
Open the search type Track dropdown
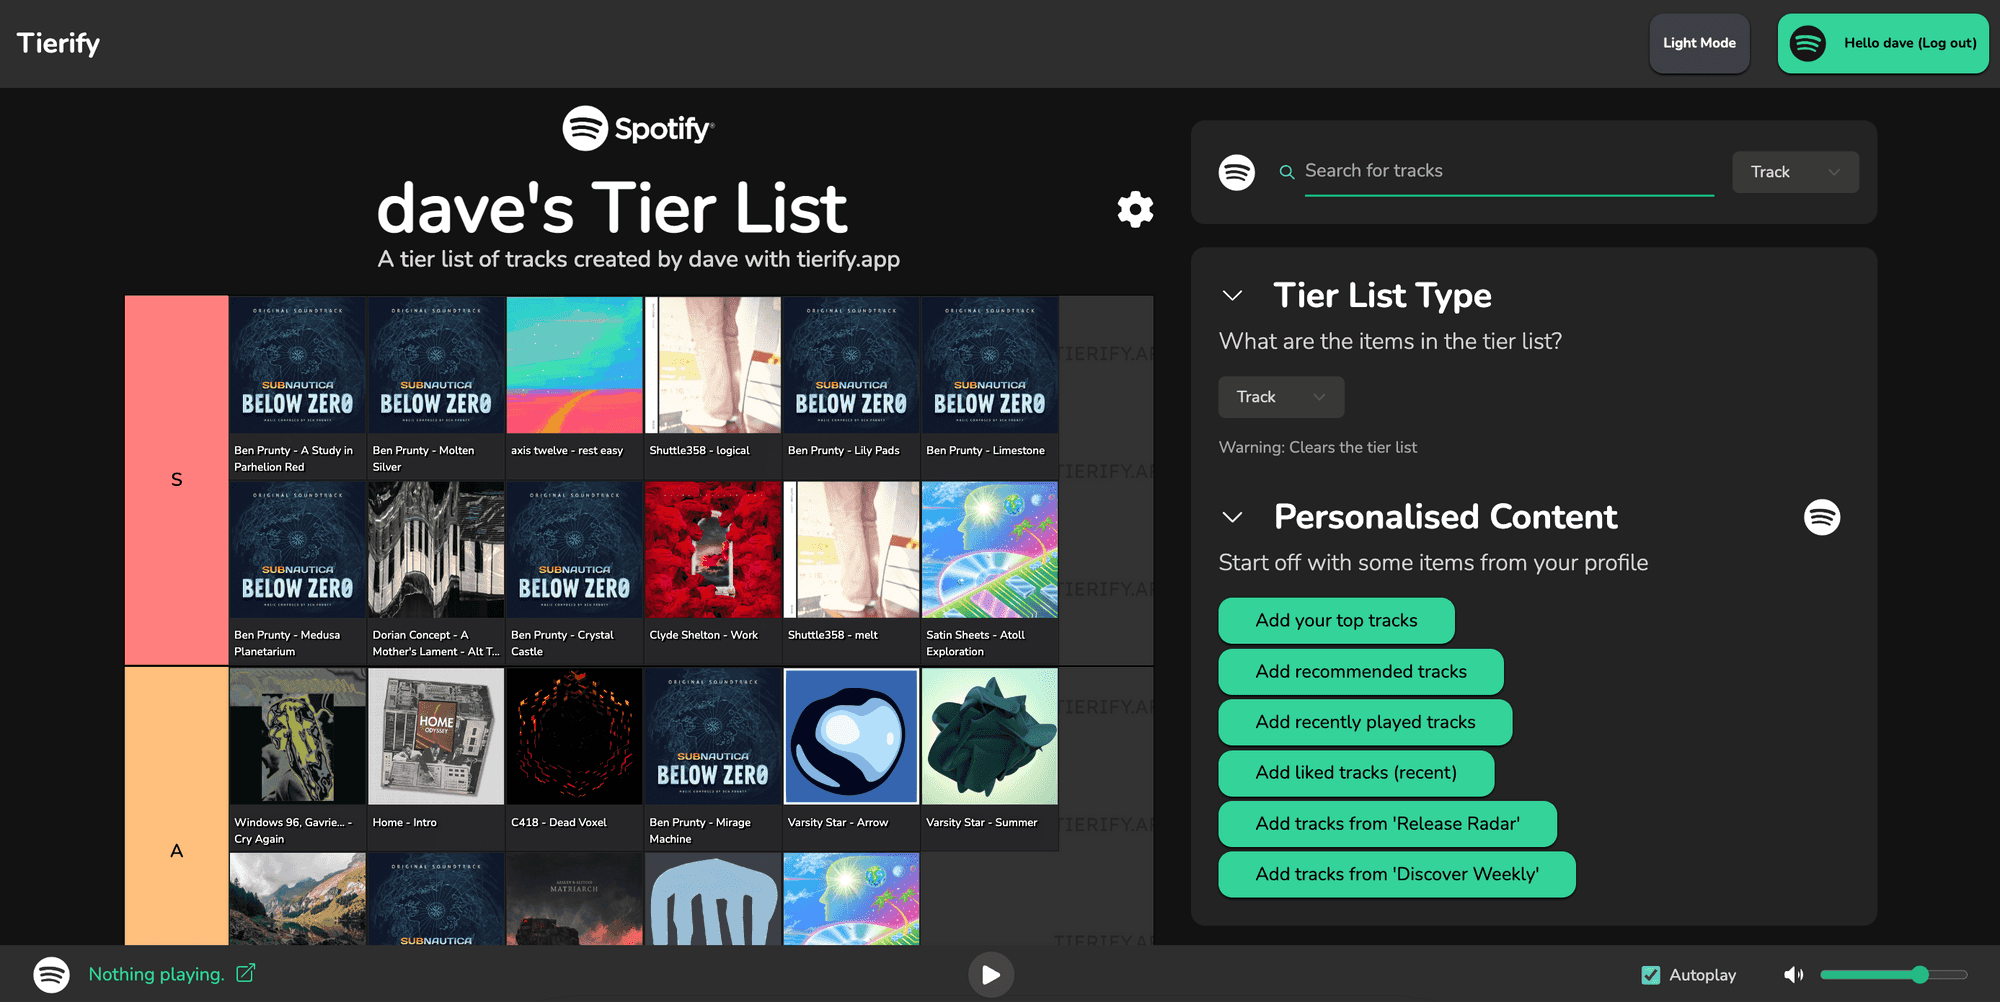1794,172
